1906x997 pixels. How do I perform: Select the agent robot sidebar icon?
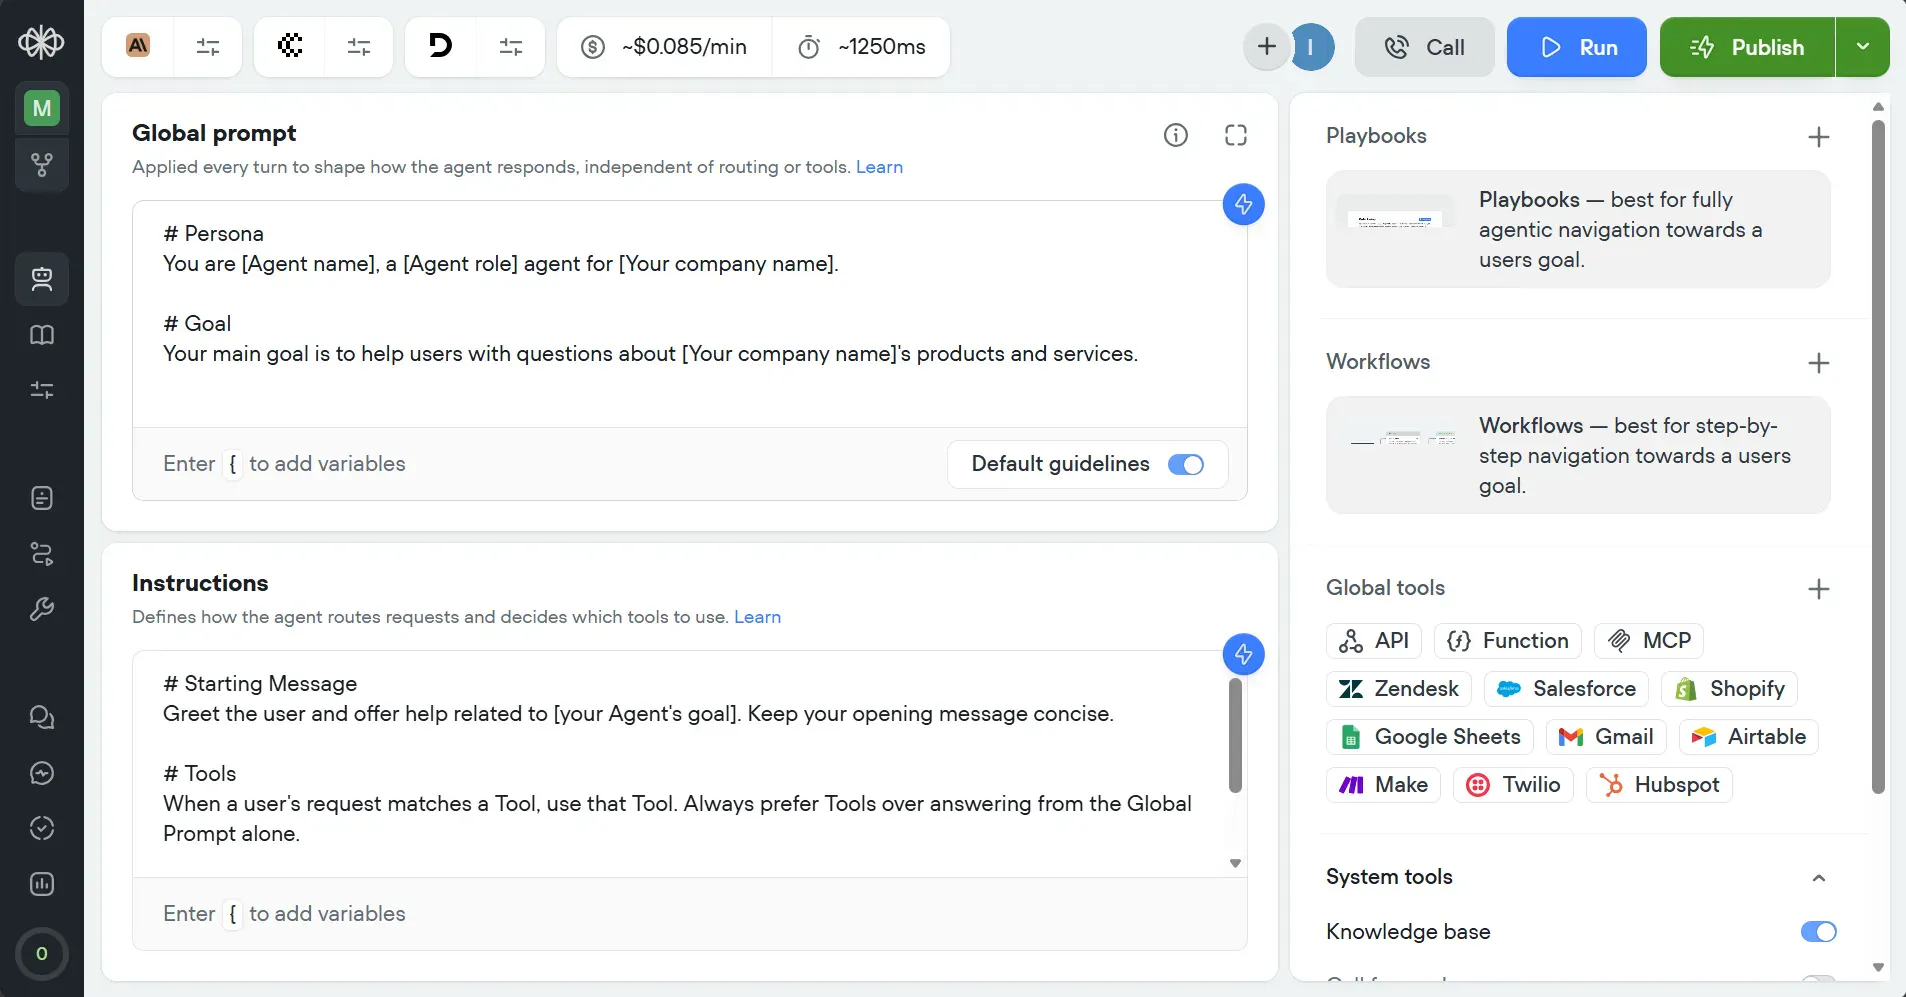point(42,279)
